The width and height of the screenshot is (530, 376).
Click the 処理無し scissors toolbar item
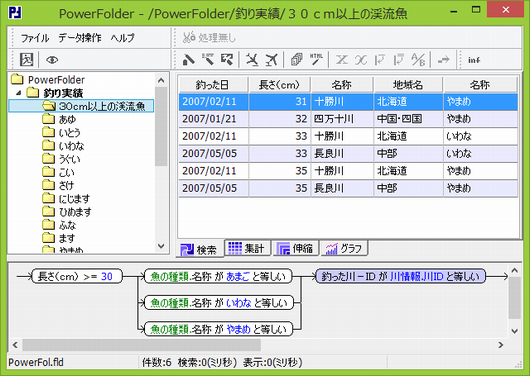point(209,38)
